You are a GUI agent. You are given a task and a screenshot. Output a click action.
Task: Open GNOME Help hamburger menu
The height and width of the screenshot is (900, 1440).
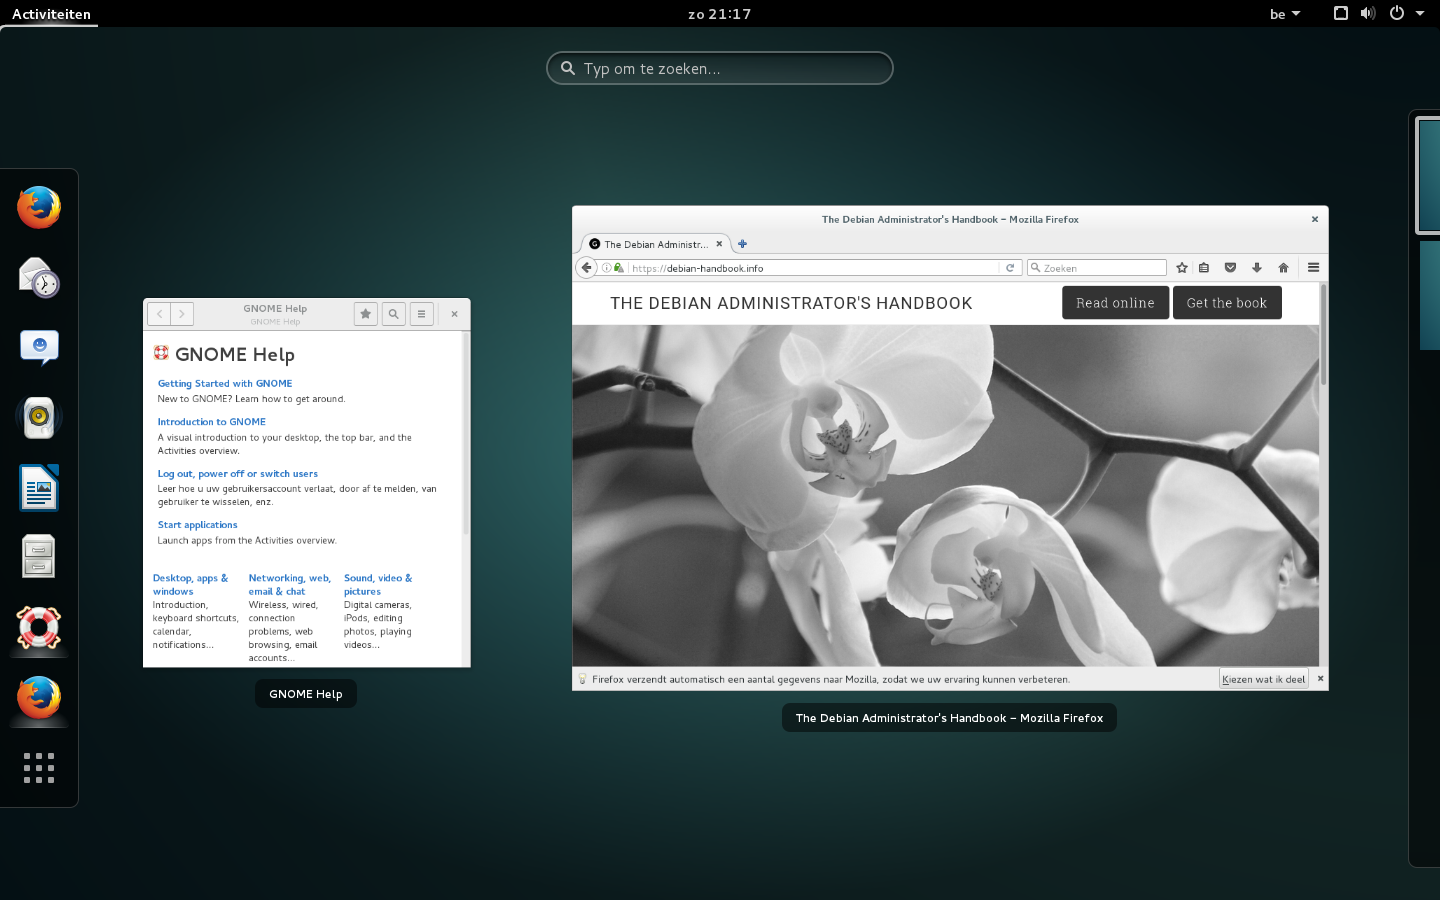422,314
